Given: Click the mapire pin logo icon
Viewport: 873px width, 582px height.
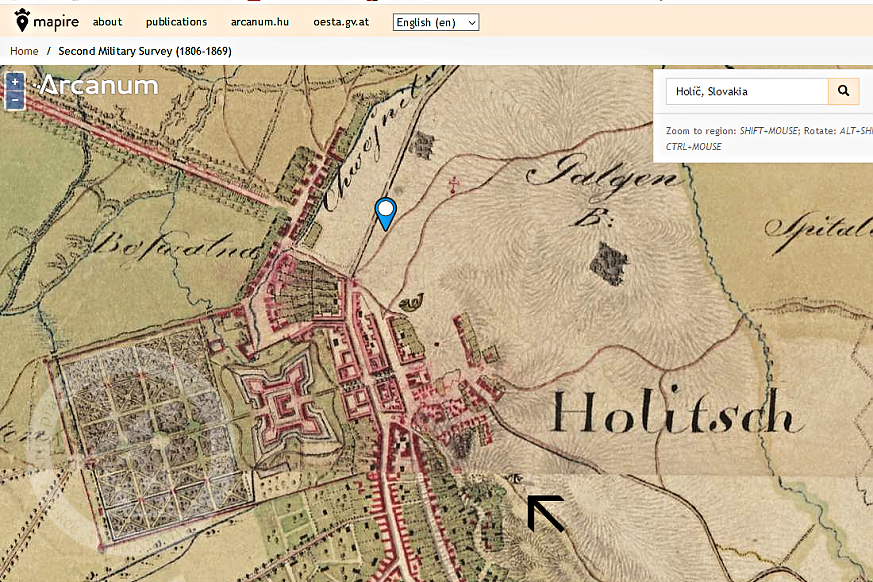Looking at the screenshot, I should pos(22,19).
